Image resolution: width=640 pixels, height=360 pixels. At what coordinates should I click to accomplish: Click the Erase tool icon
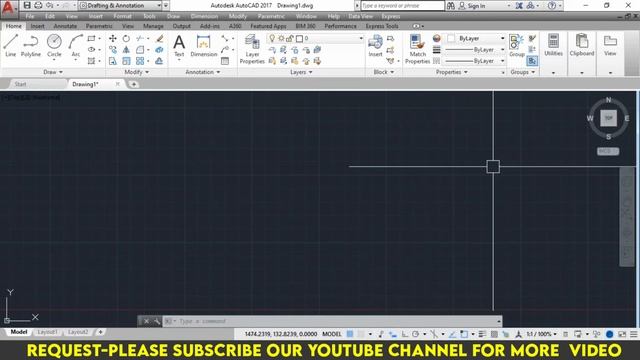click(160, 38)
